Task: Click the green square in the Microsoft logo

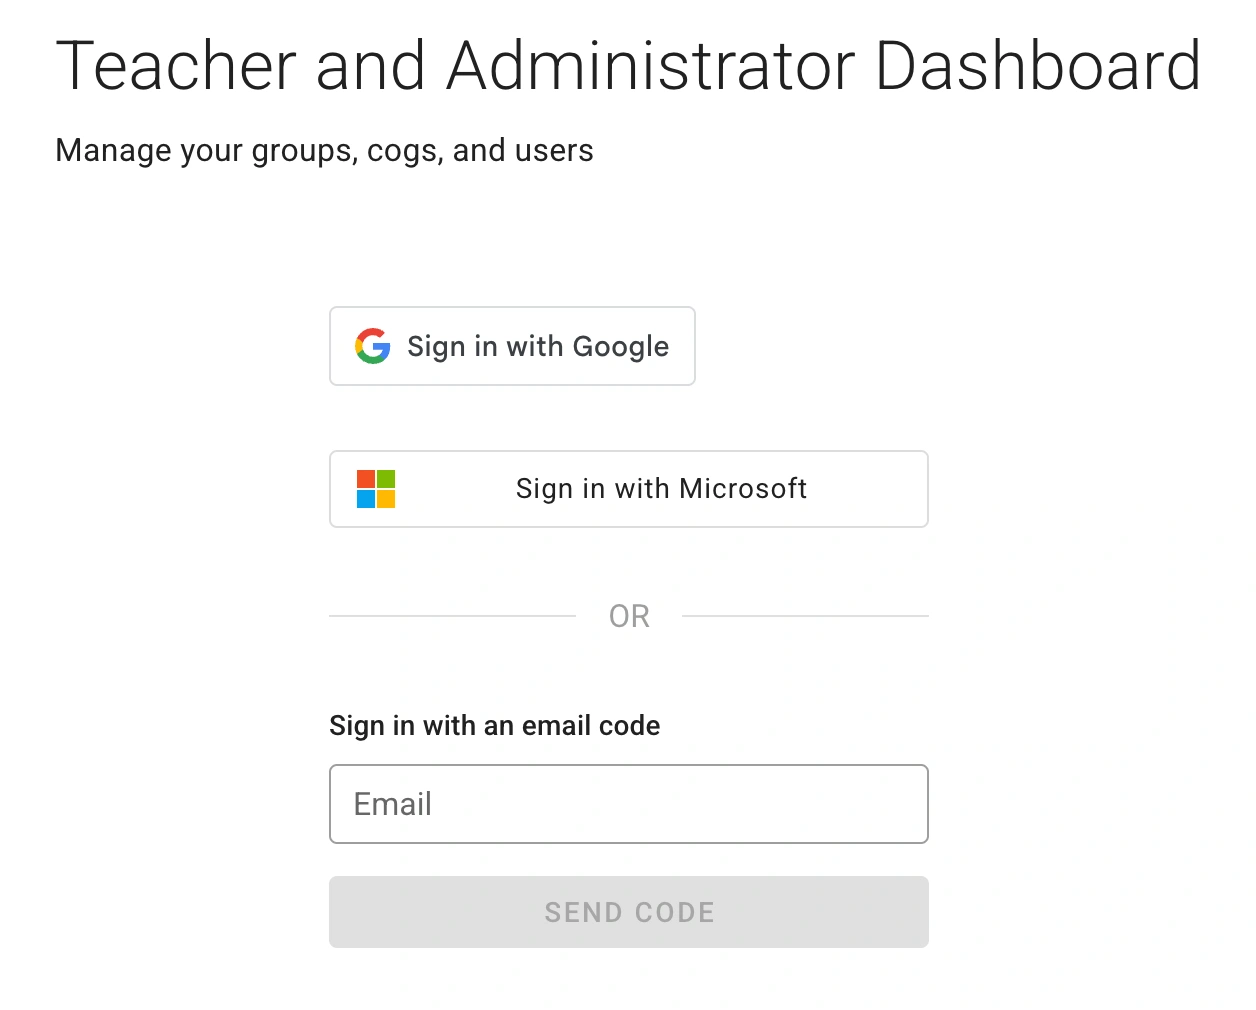Action: coord(386,480)
